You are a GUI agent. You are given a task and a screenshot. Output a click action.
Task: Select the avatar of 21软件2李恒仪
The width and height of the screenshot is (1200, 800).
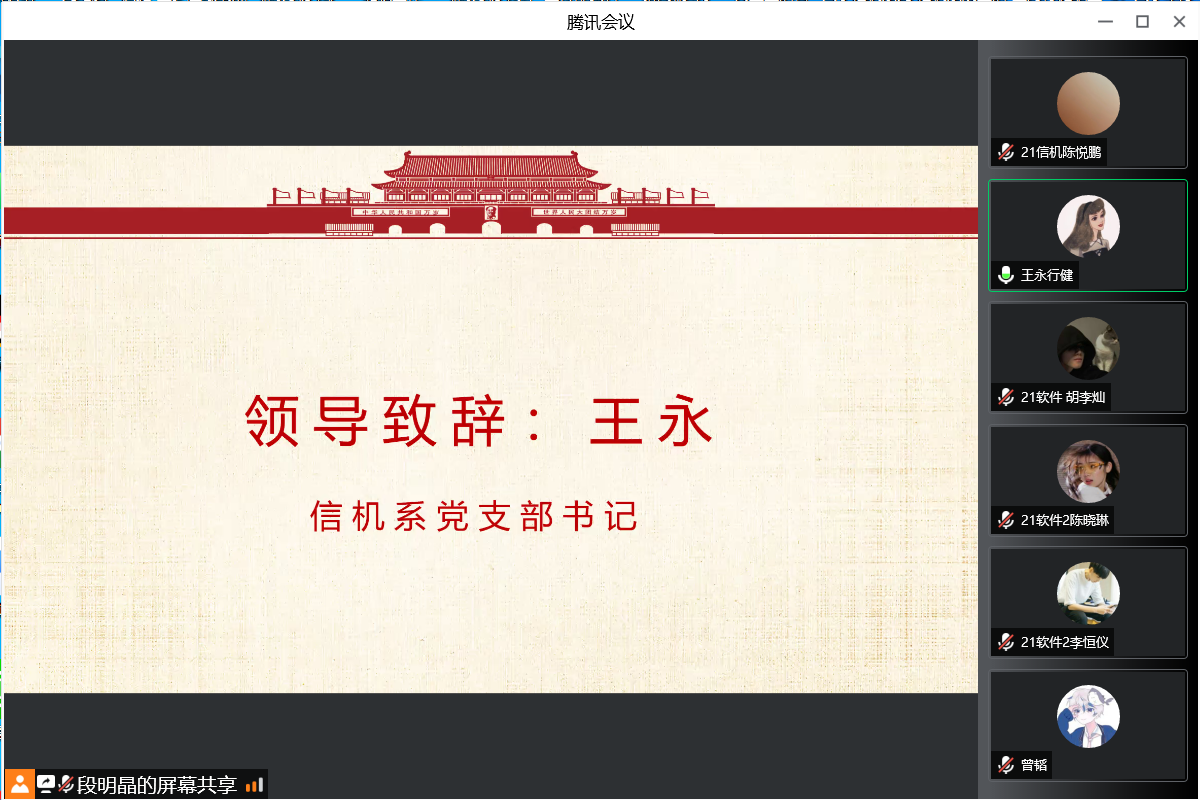pos(1088,593)
